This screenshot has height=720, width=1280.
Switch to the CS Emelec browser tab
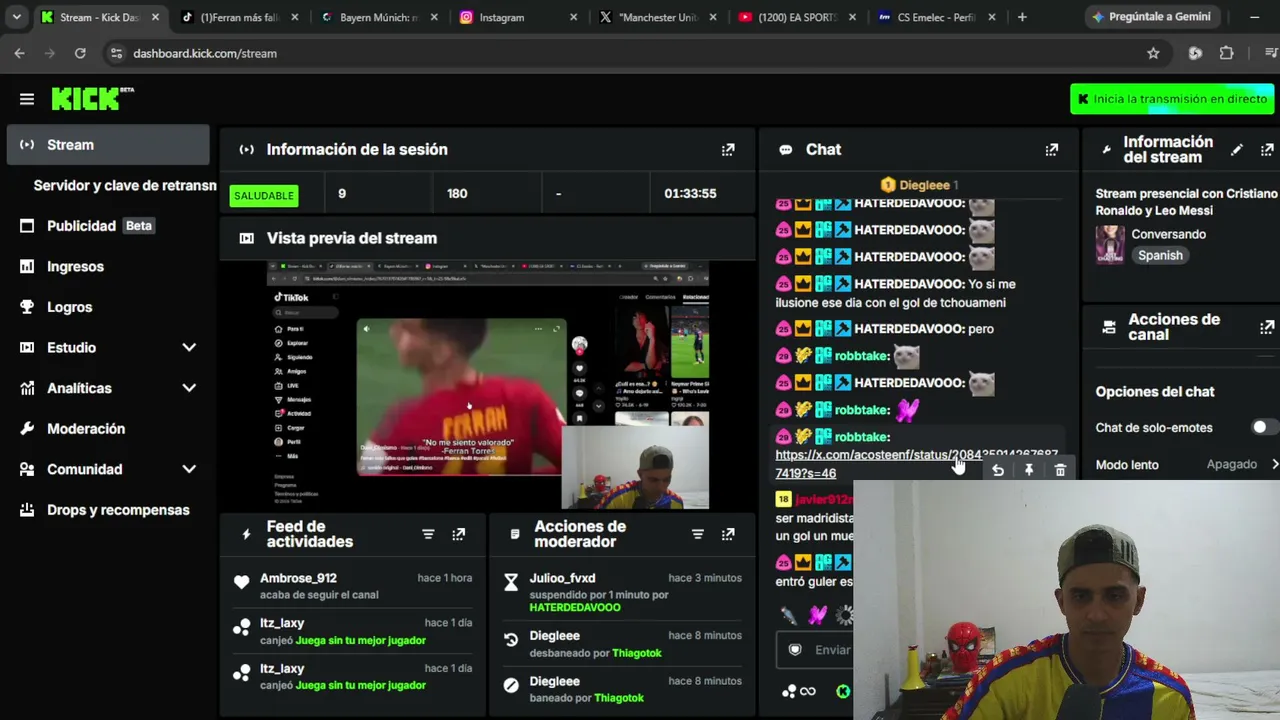934,17
